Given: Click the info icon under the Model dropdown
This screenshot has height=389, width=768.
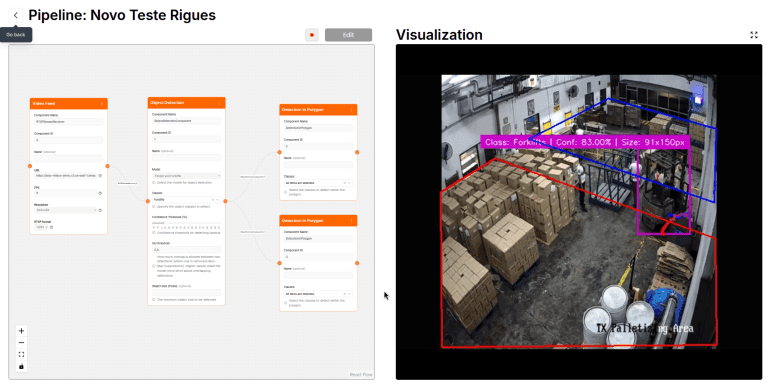Looking at the screenshot, I should click(x=154, y=182).
